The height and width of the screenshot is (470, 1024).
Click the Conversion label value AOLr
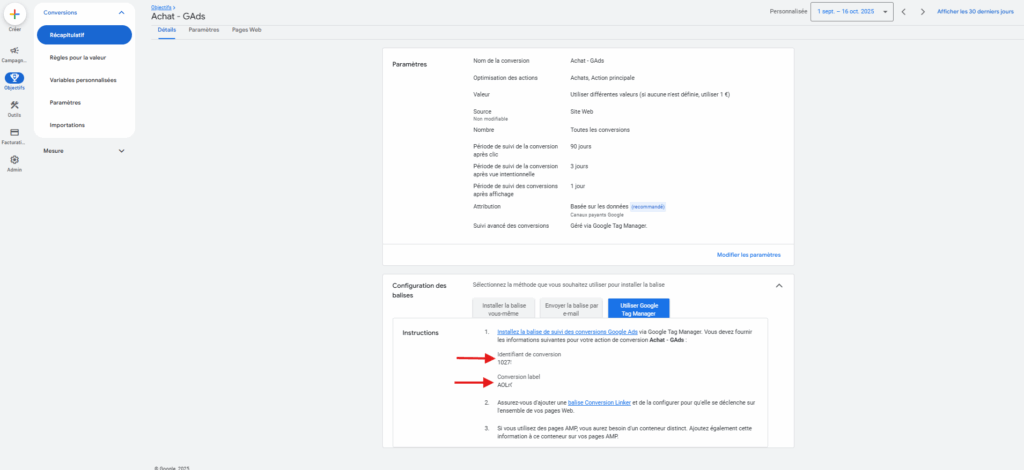point(504,385)
